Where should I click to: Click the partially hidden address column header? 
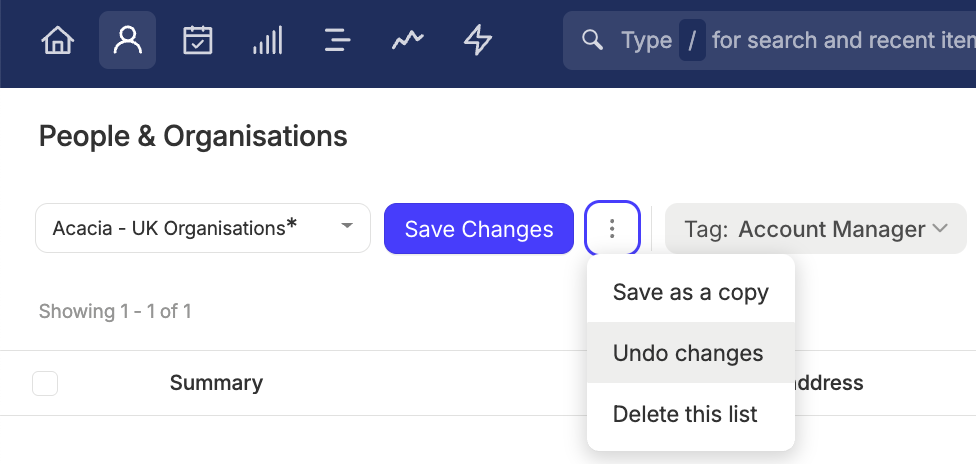pos(825,382)
